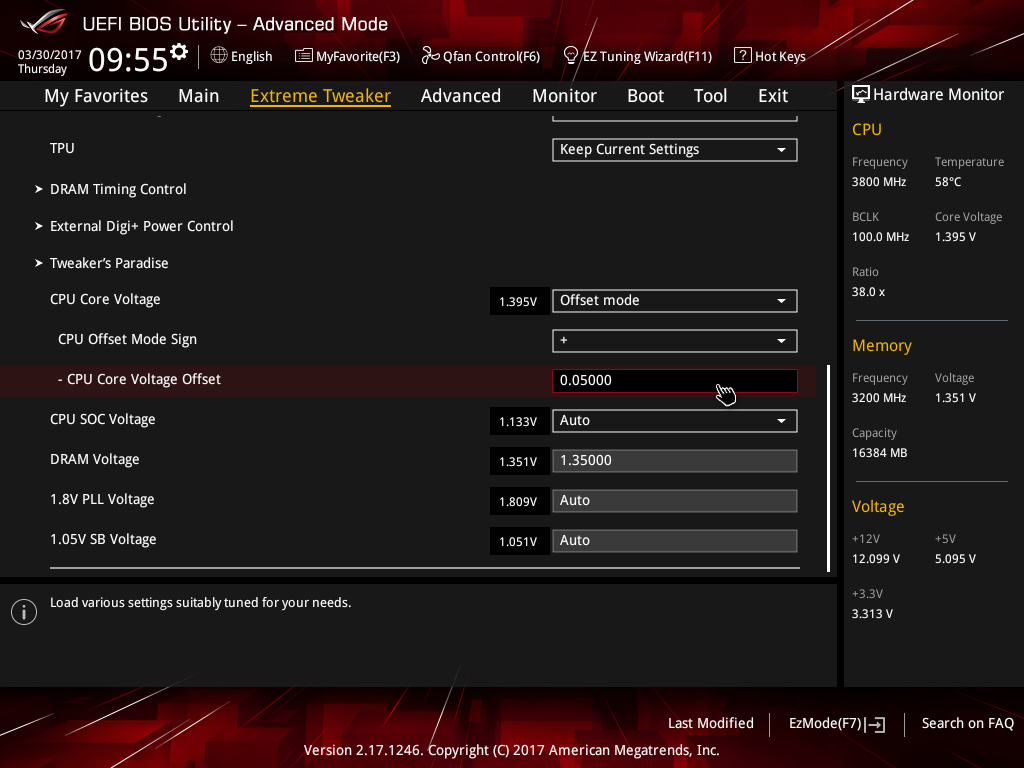1024x768 pixels.
Task: Open the TPU dropdown
Action: point(674,150)
